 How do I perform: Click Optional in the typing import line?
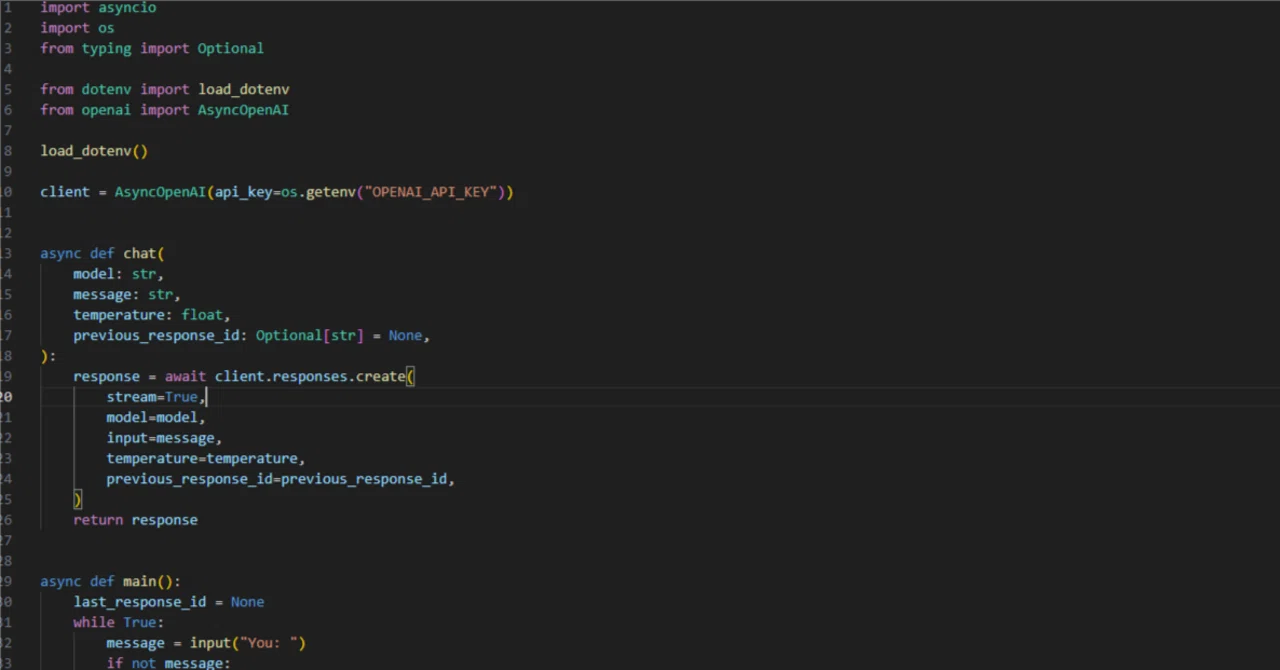pyautogui.click(x=230, y=48)
